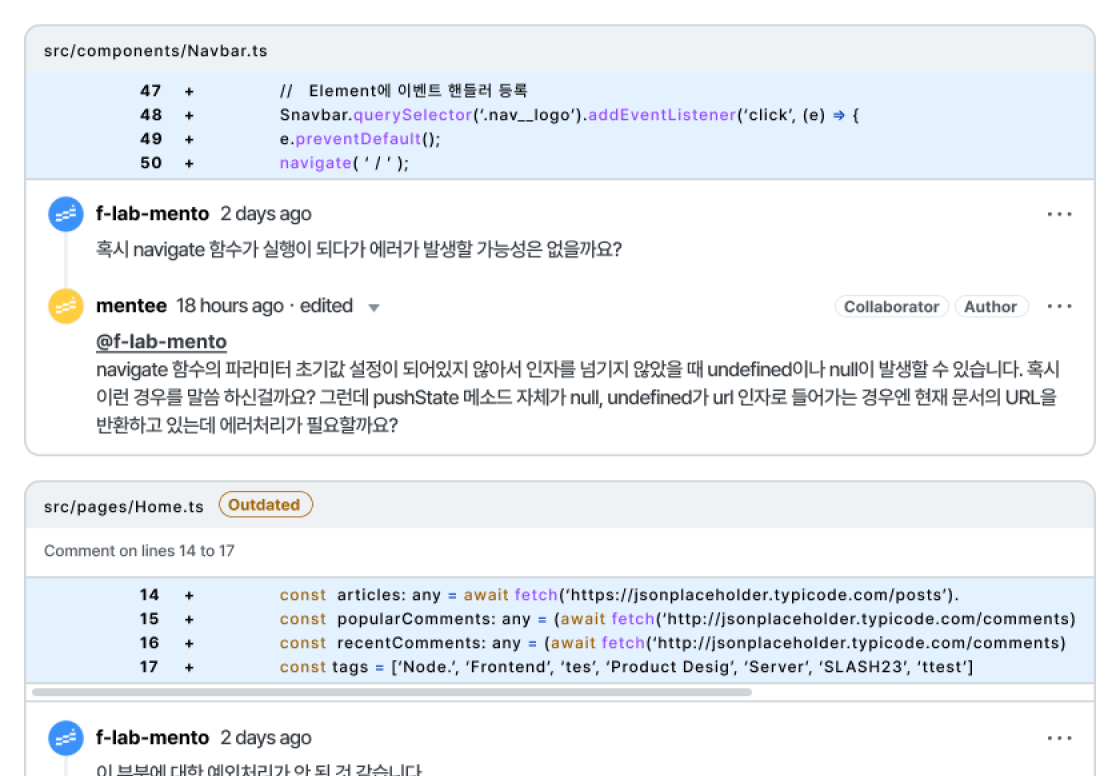
Task: Open three-dot menu on Home.ts comment
Action: pos(1059,738)
